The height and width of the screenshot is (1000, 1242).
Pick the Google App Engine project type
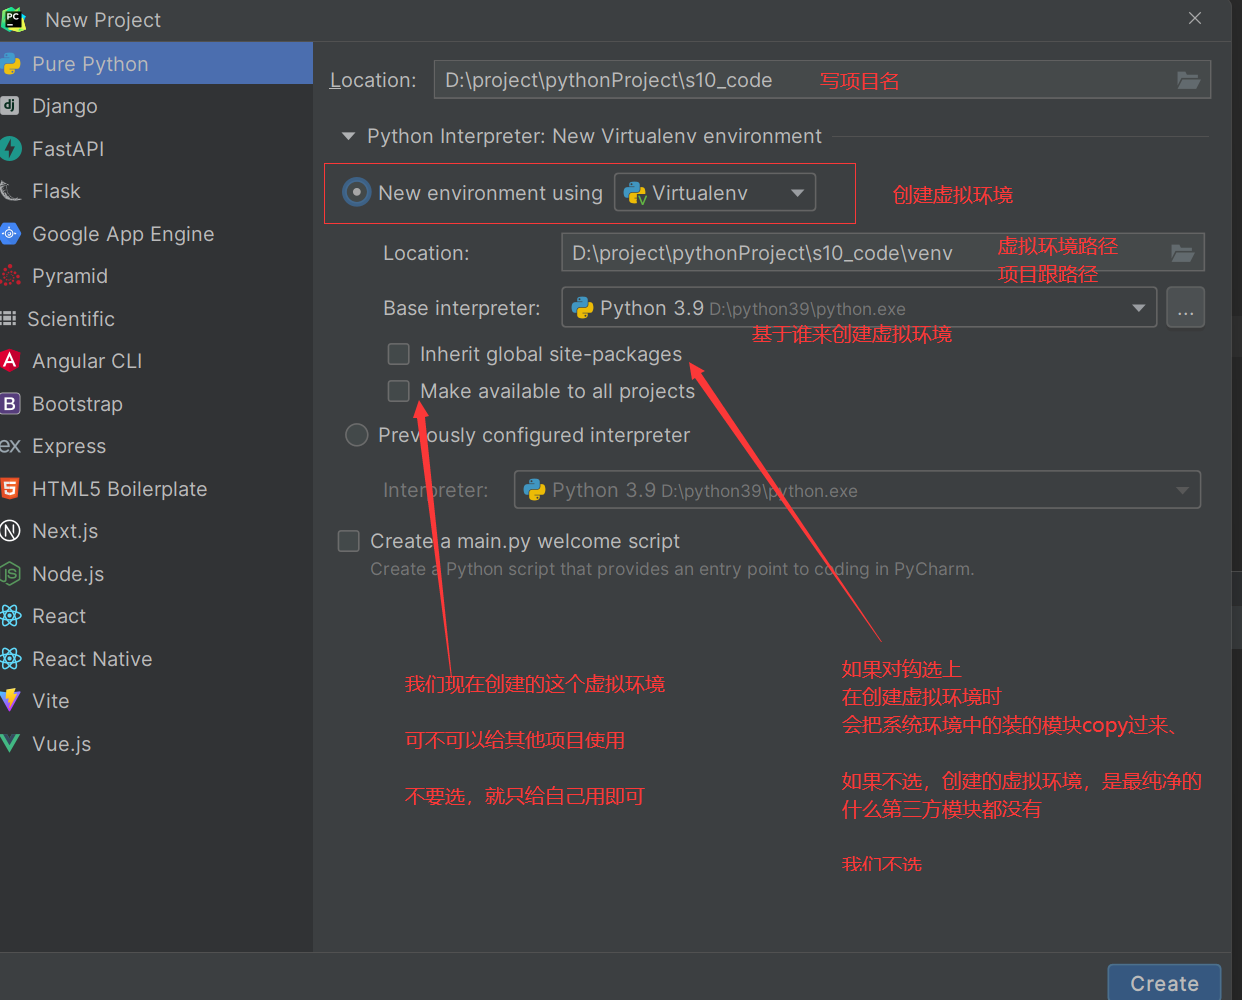(x=156, y=234)
